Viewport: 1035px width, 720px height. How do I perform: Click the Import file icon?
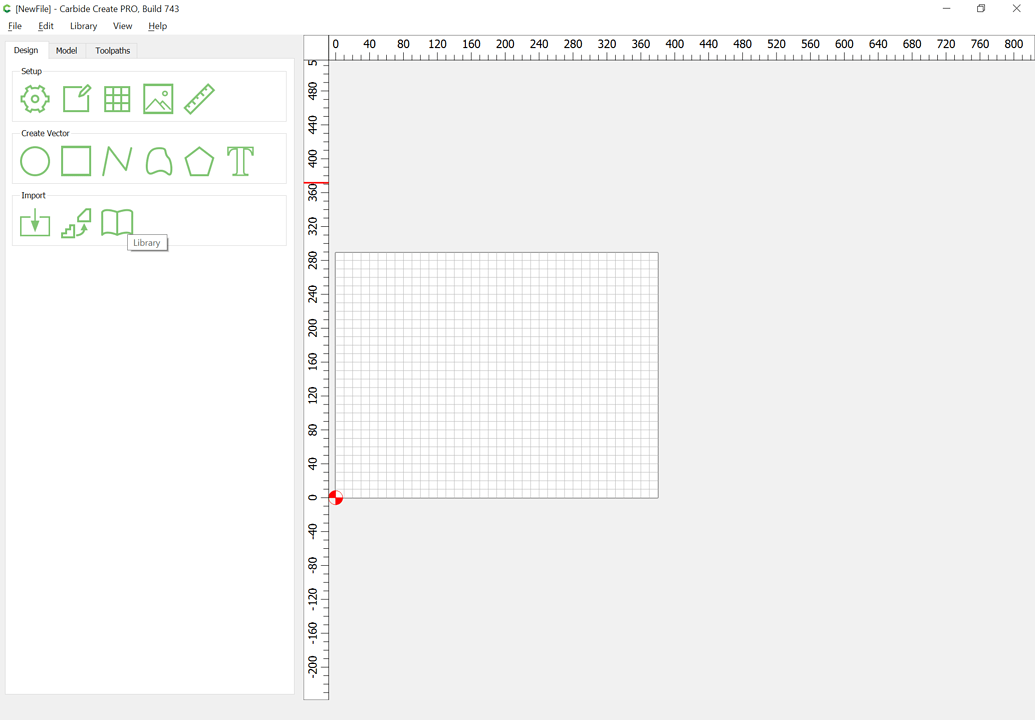tap(35, 222)
